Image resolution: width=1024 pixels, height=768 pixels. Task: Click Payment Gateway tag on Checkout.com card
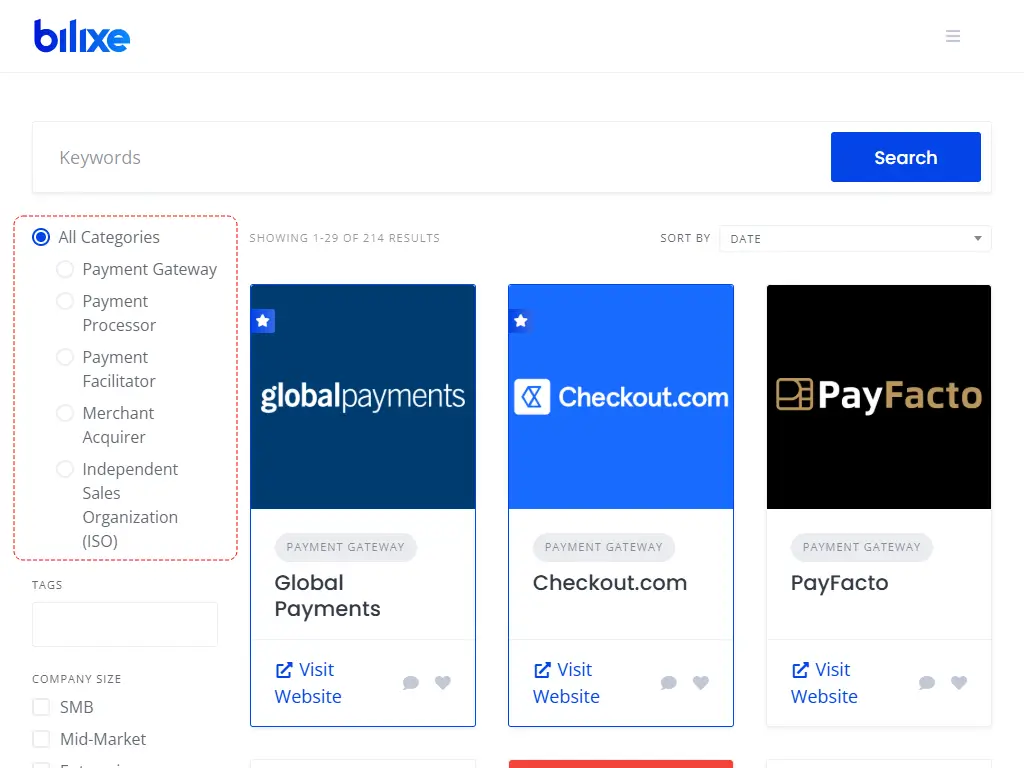coord(603,547)
